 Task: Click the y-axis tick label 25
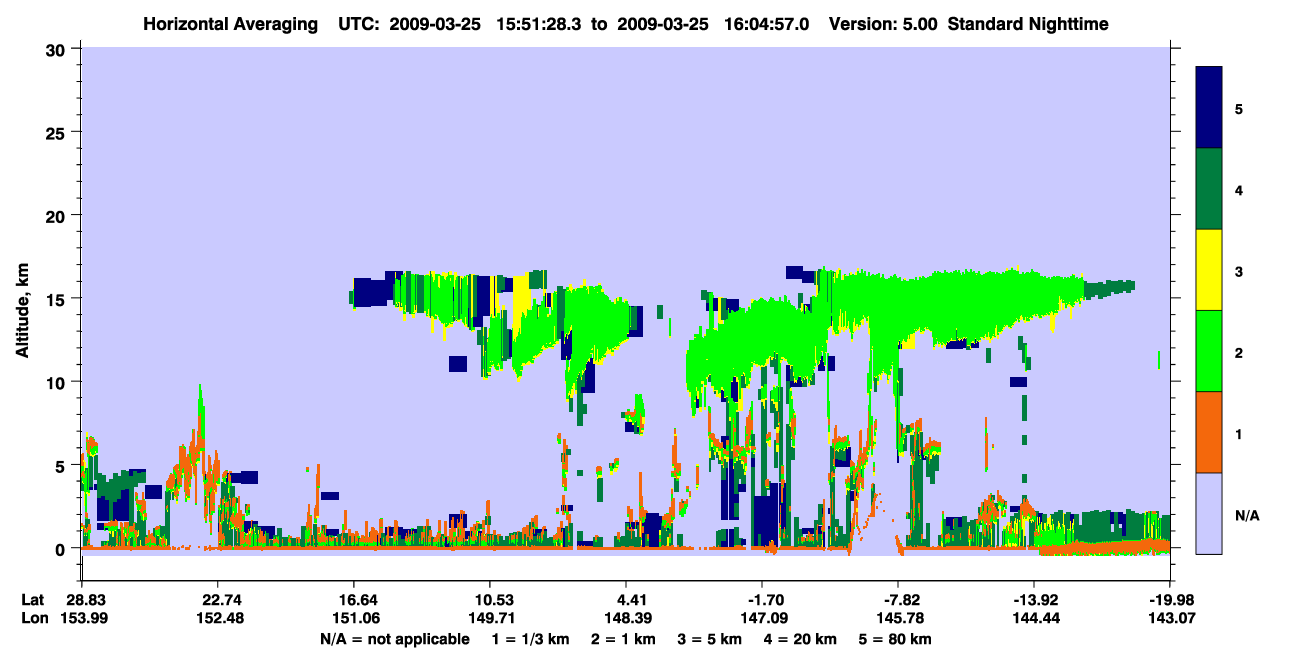pyautogui.click(x=58, y=132)
